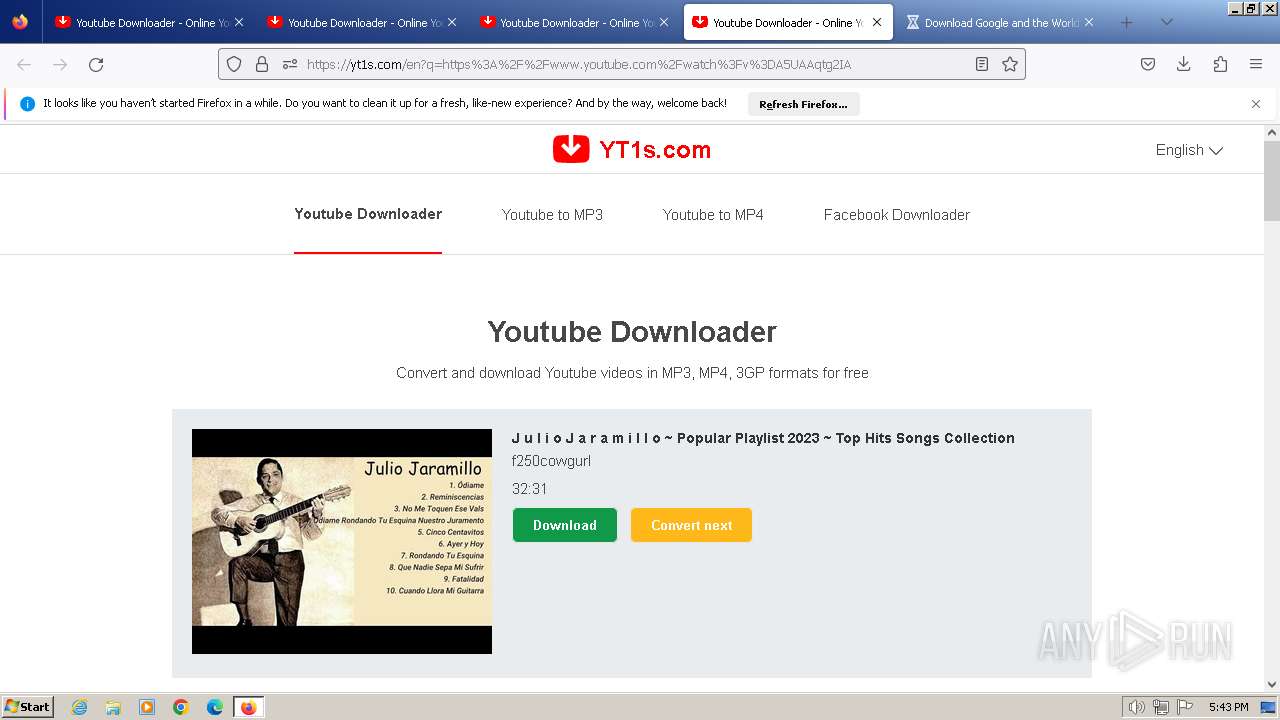
Task: Expand the list all tabs chevron
Action: [x=1167, y=22]
